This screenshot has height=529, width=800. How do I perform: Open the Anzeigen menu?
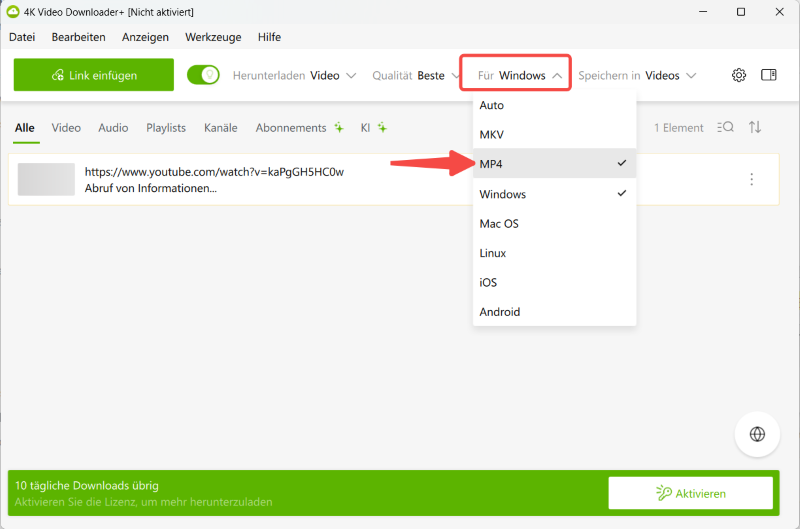coord(145,37)
